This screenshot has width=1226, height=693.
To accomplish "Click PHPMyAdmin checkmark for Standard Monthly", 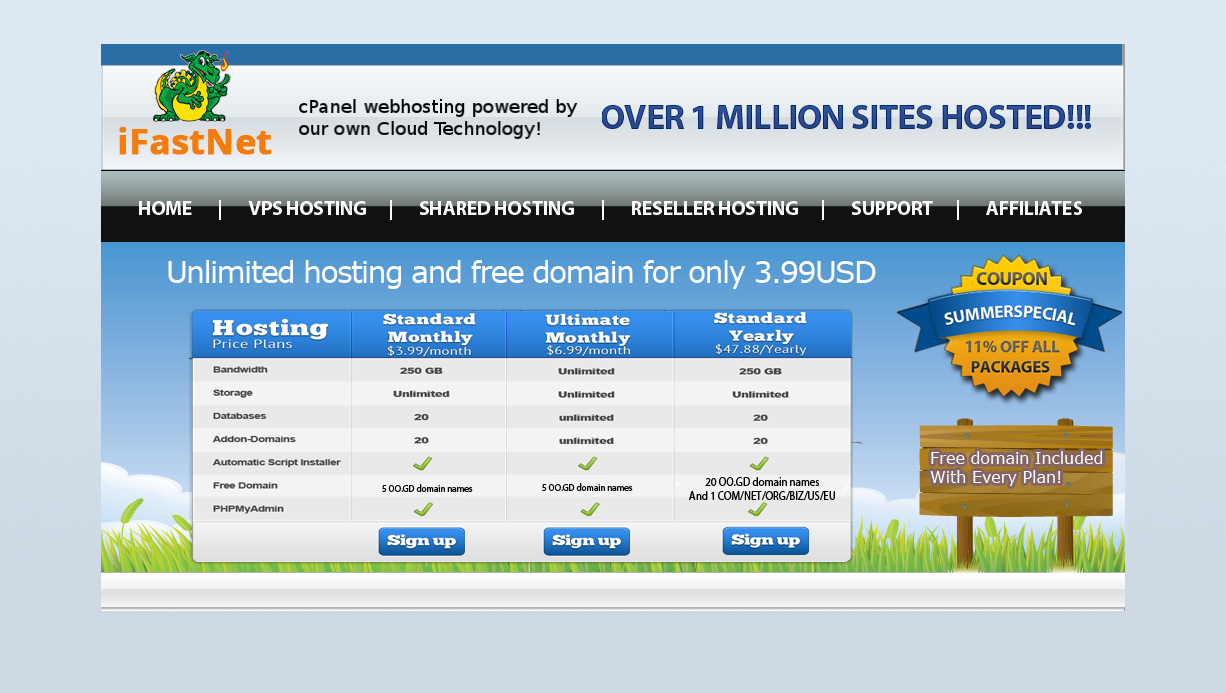I will pyautogui.click(x=423, y=509).
